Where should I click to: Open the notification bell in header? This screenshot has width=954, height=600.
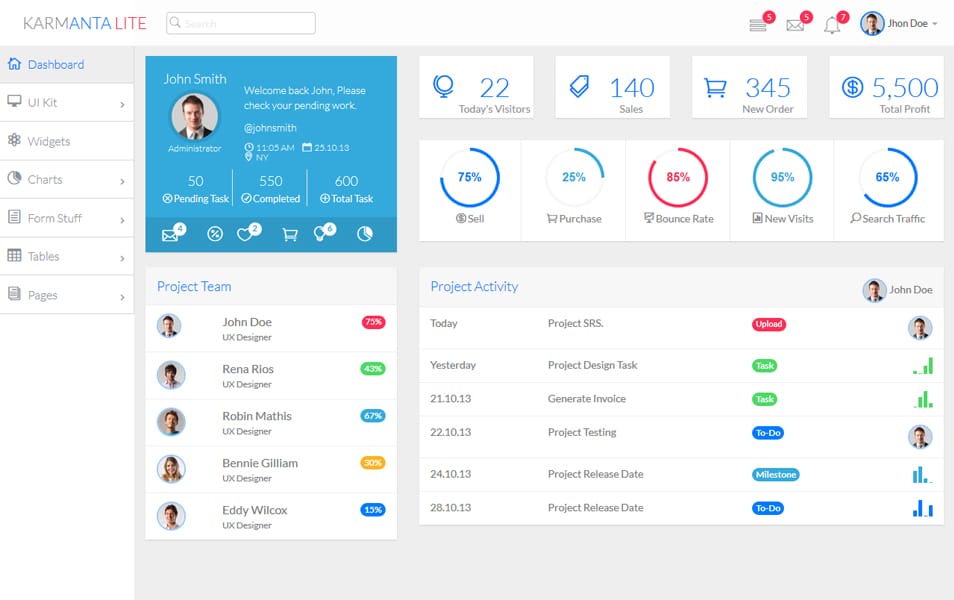(x=832, y=25)
